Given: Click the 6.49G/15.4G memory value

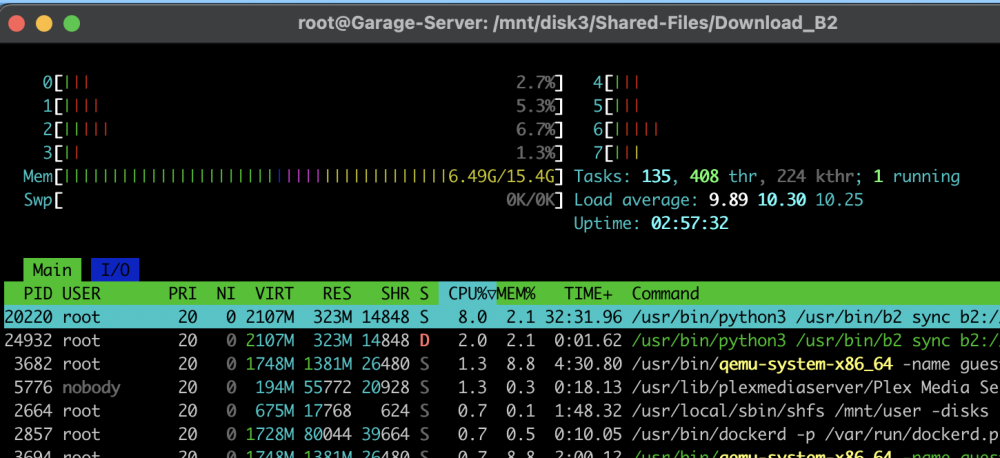Looking at the screenshot, I should 502,177.
